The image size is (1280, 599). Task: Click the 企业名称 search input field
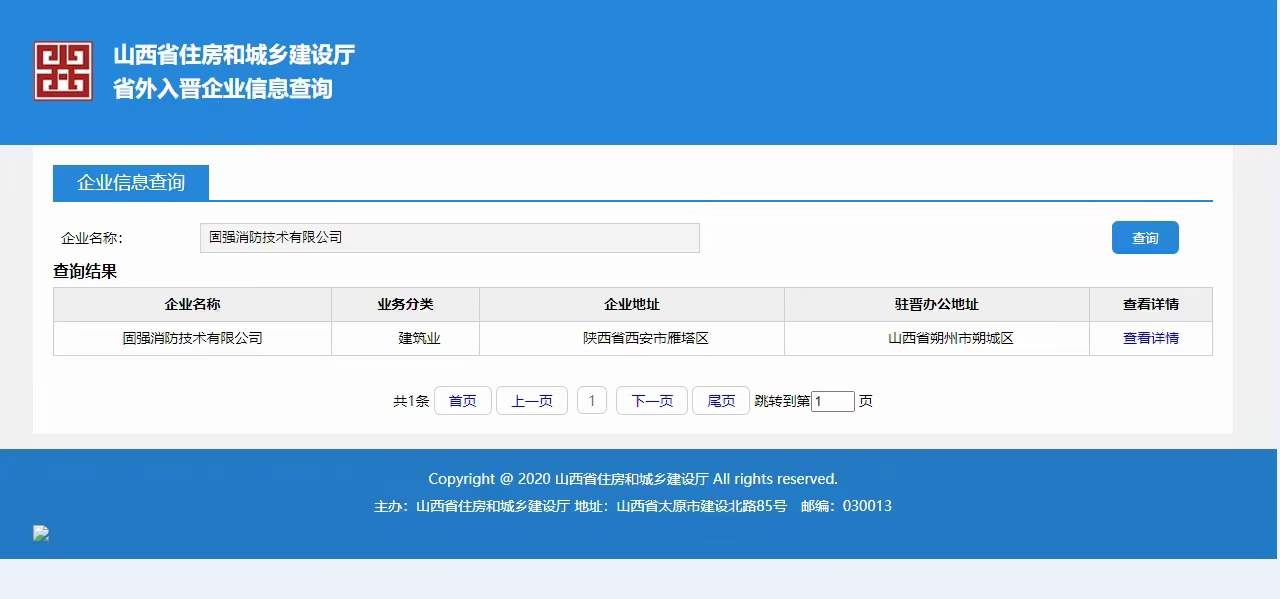pos(449,238)
